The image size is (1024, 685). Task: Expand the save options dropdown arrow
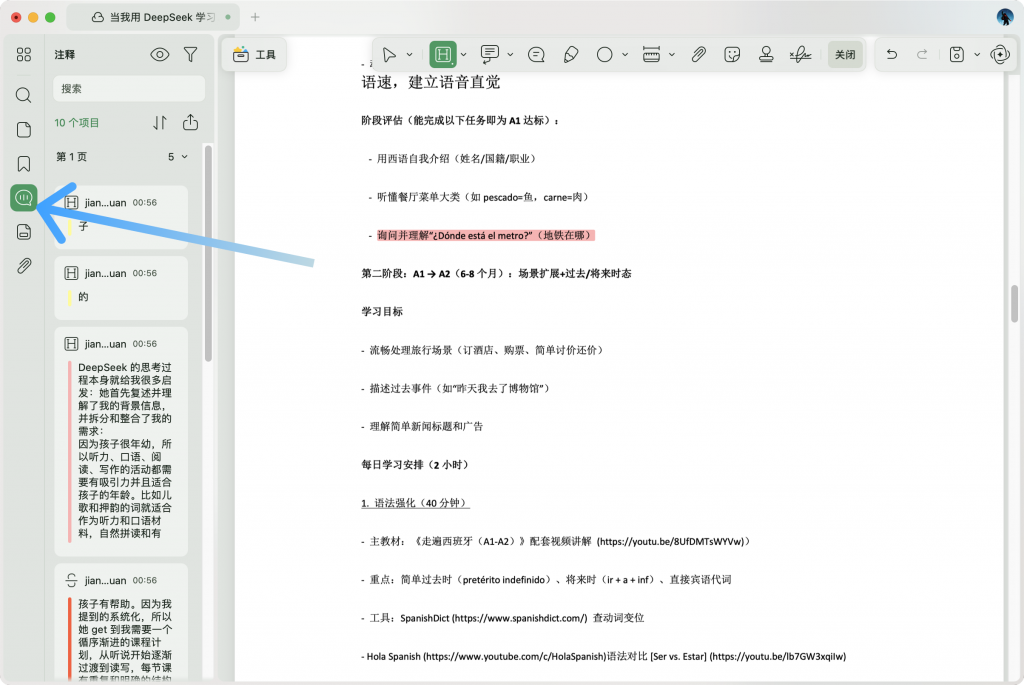977,54
